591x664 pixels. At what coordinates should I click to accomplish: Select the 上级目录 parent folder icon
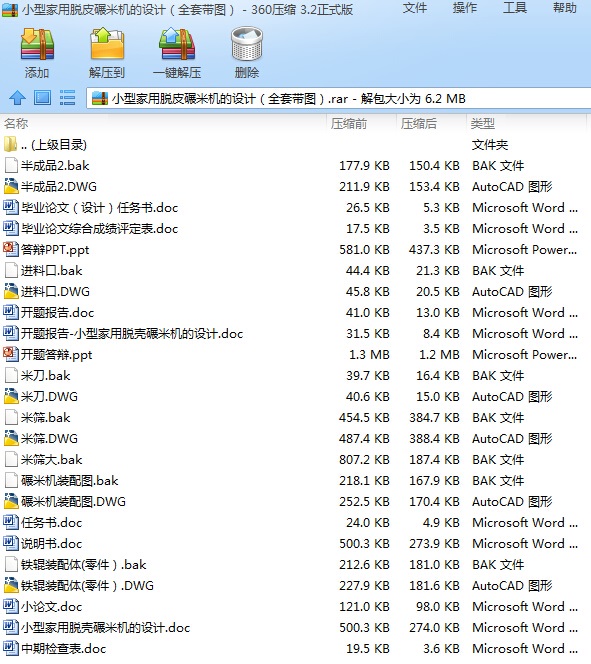[x=10, y=144]
